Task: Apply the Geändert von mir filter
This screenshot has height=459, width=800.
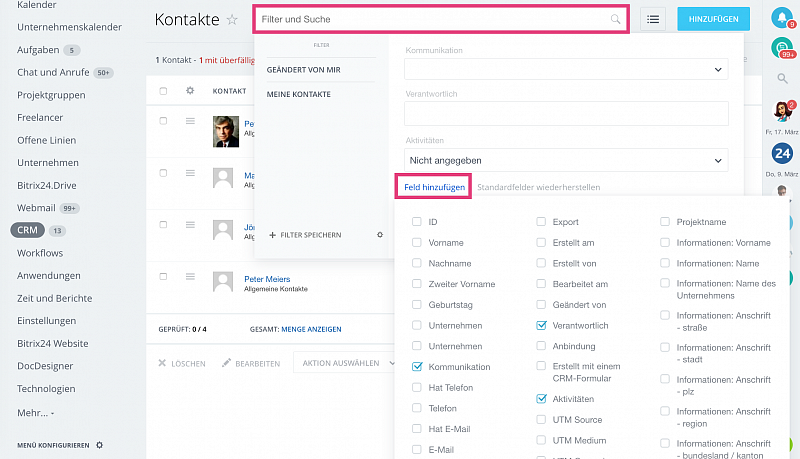Action: coord(304,70)
